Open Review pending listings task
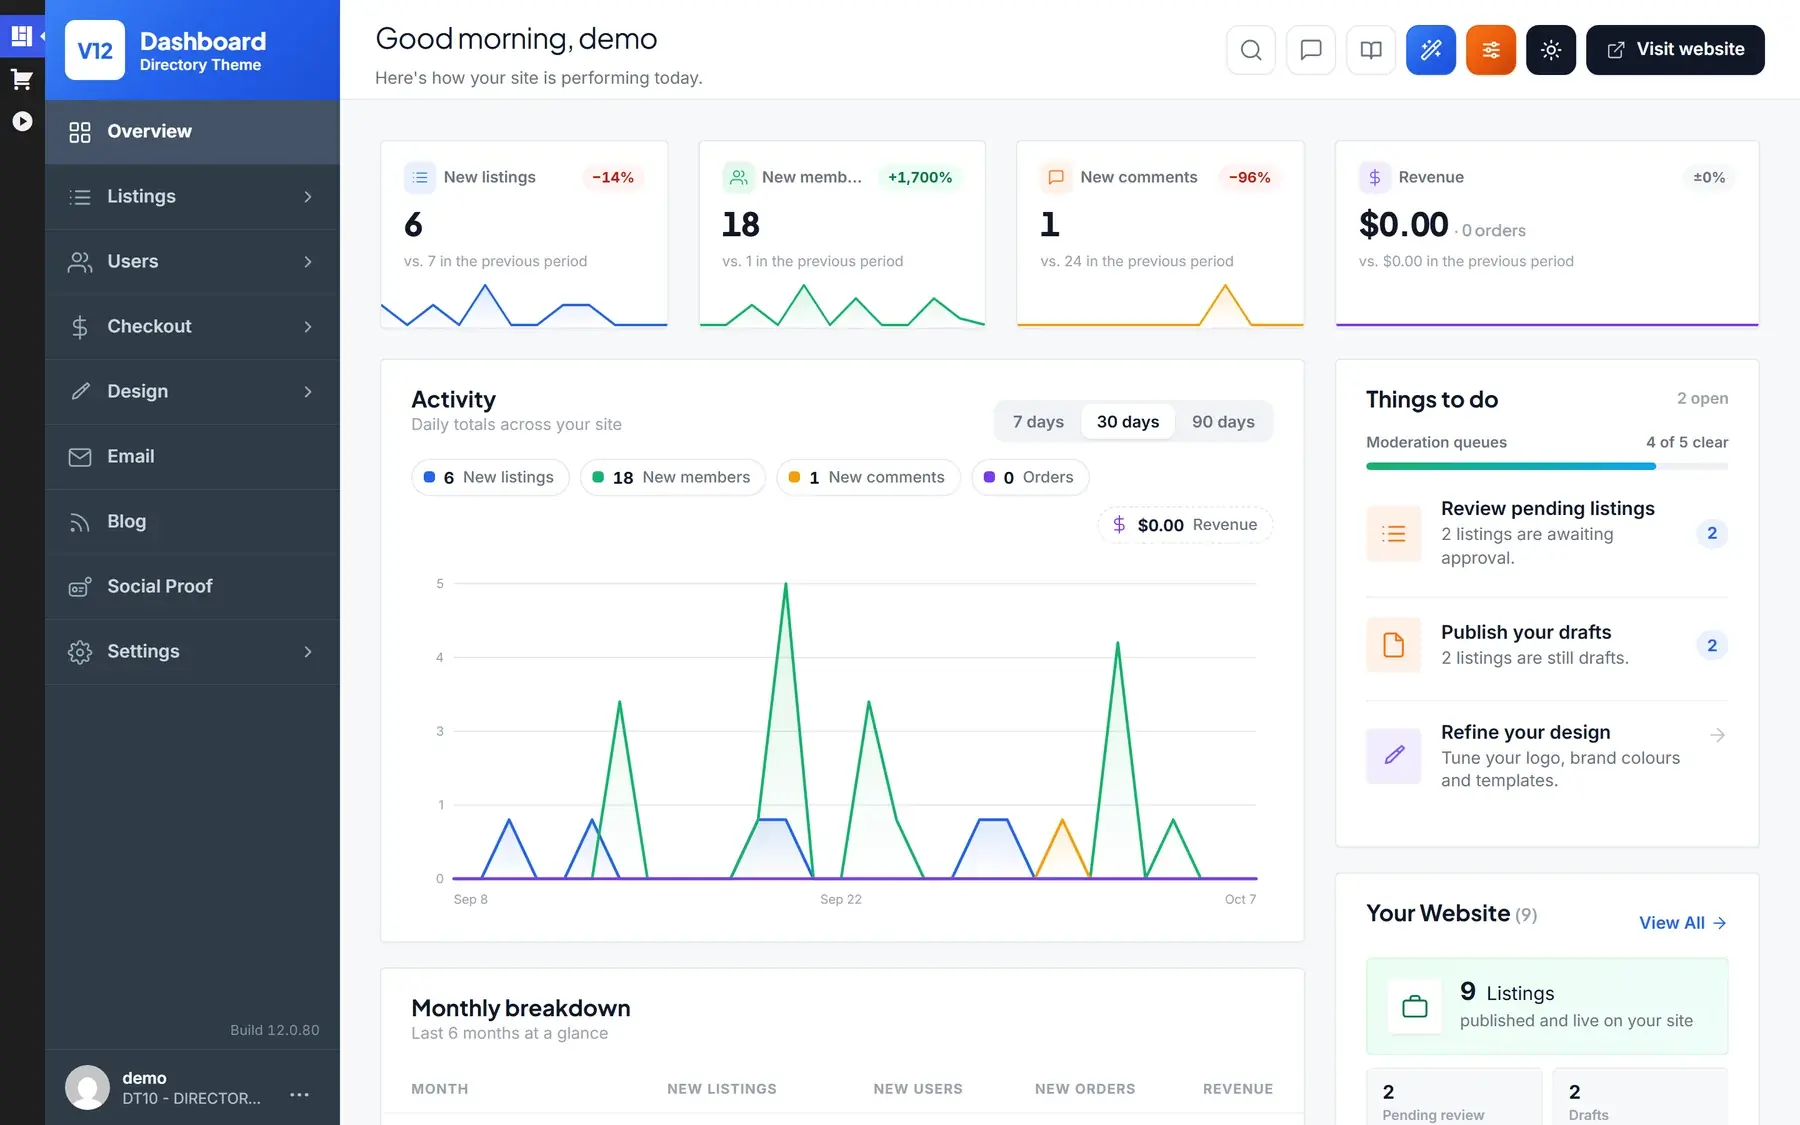1800x1125 pixels. 1547,533
